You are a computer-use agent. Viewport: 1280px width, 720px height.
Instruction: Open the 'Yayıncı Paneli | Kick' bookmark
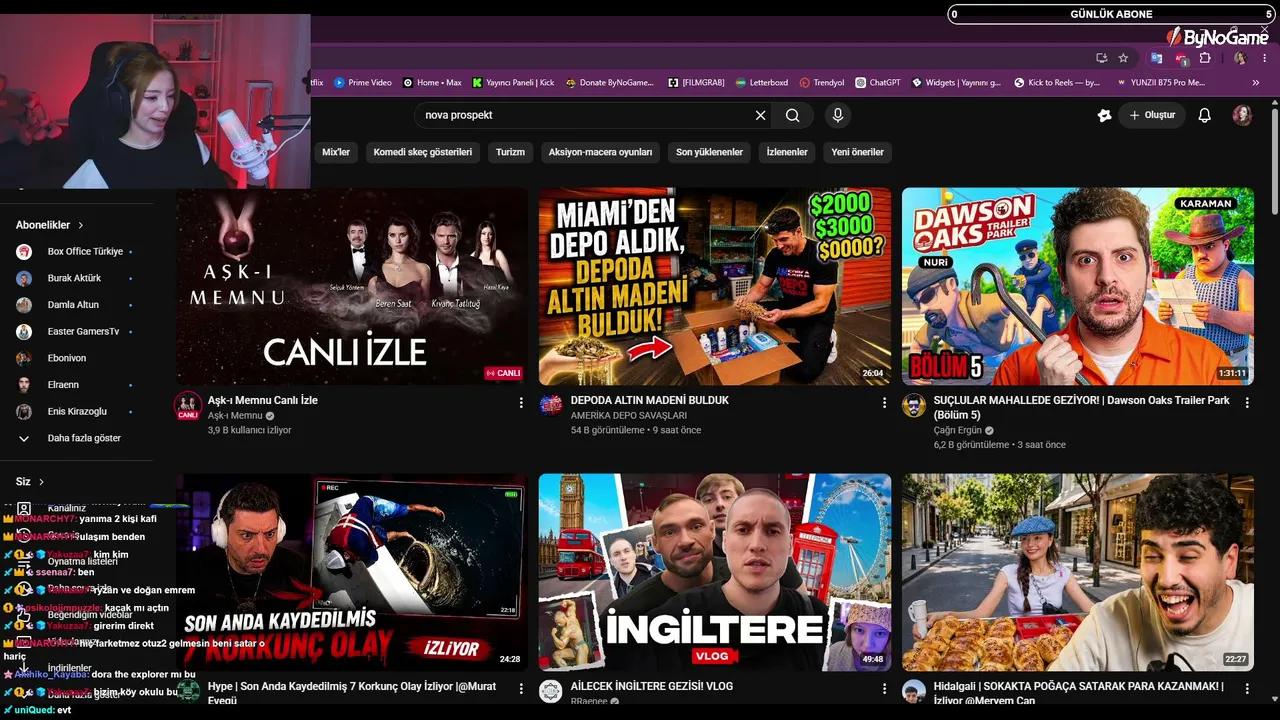(514, 83)
